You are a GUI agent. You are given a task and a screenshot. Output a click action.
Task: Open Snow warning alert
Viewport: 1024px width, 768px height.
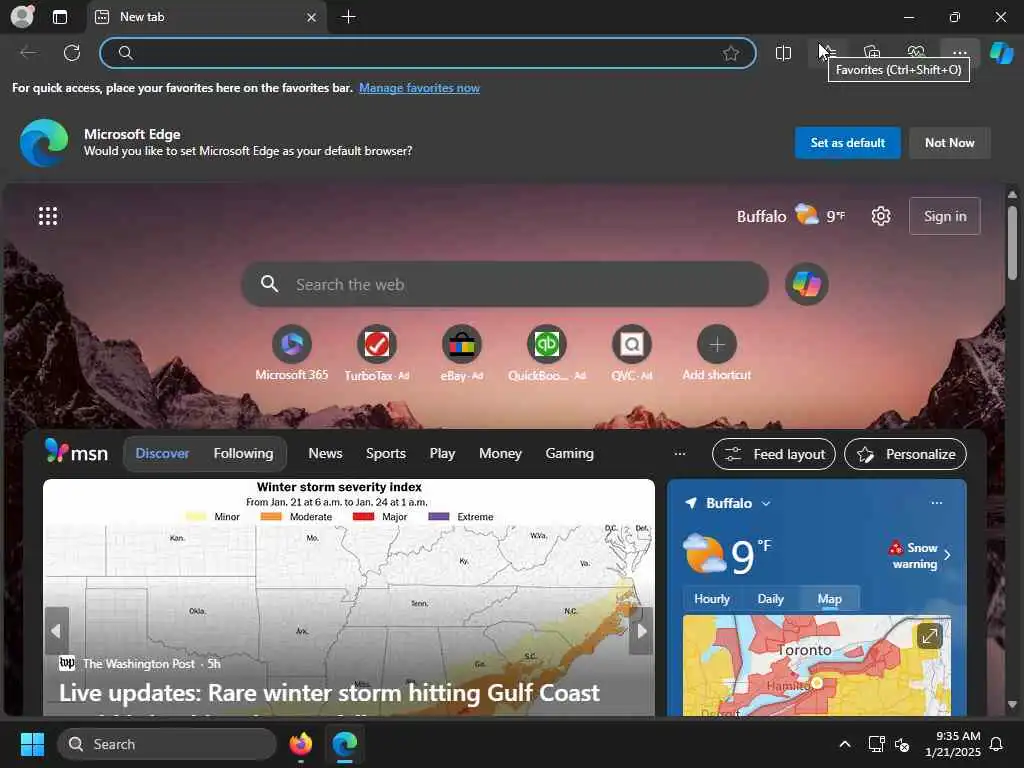919,555
